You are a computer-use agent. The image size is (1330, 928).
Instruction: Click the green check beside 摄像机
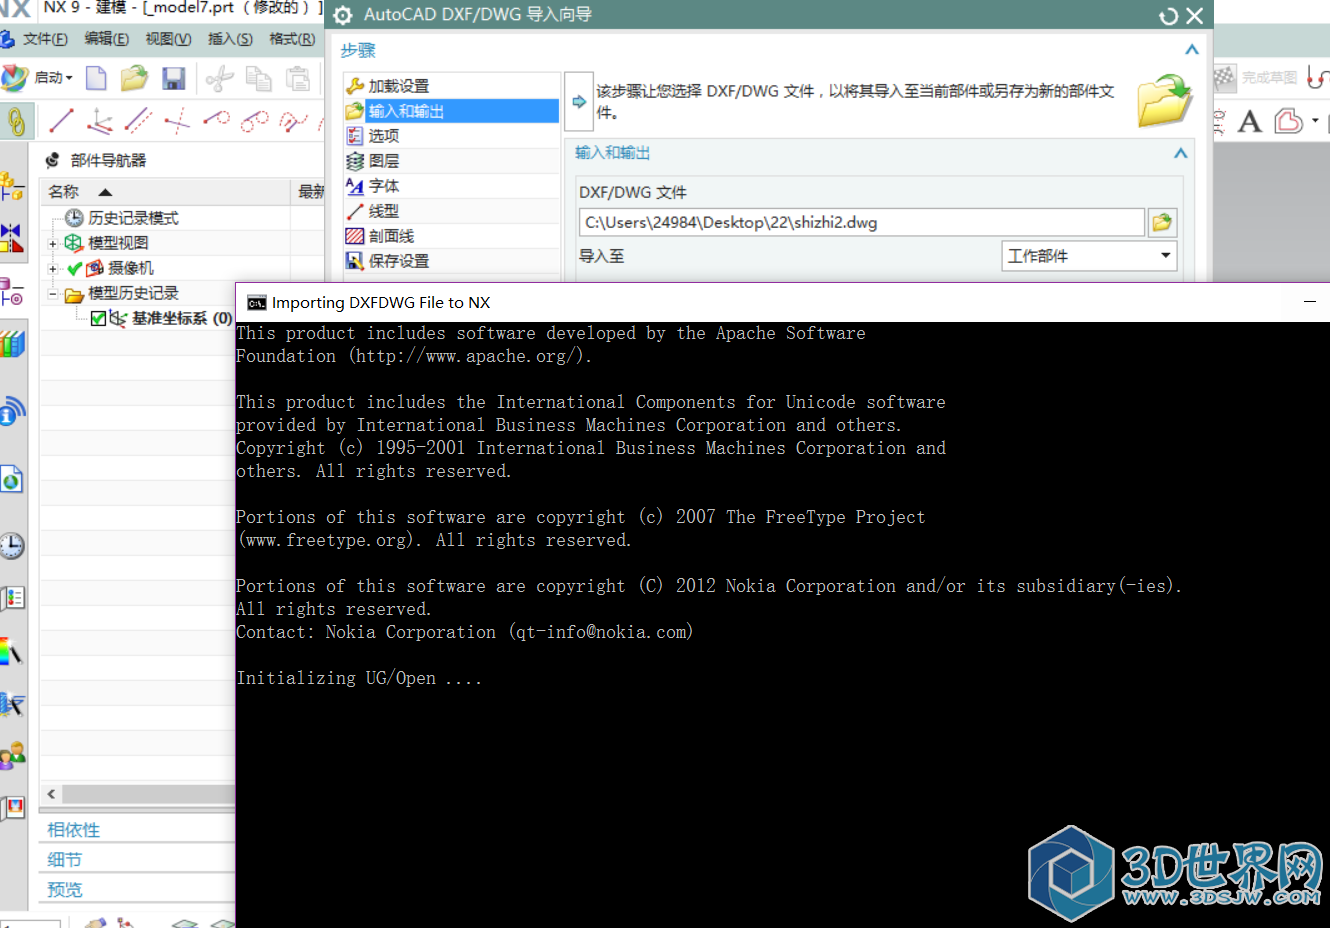(74, 268)
